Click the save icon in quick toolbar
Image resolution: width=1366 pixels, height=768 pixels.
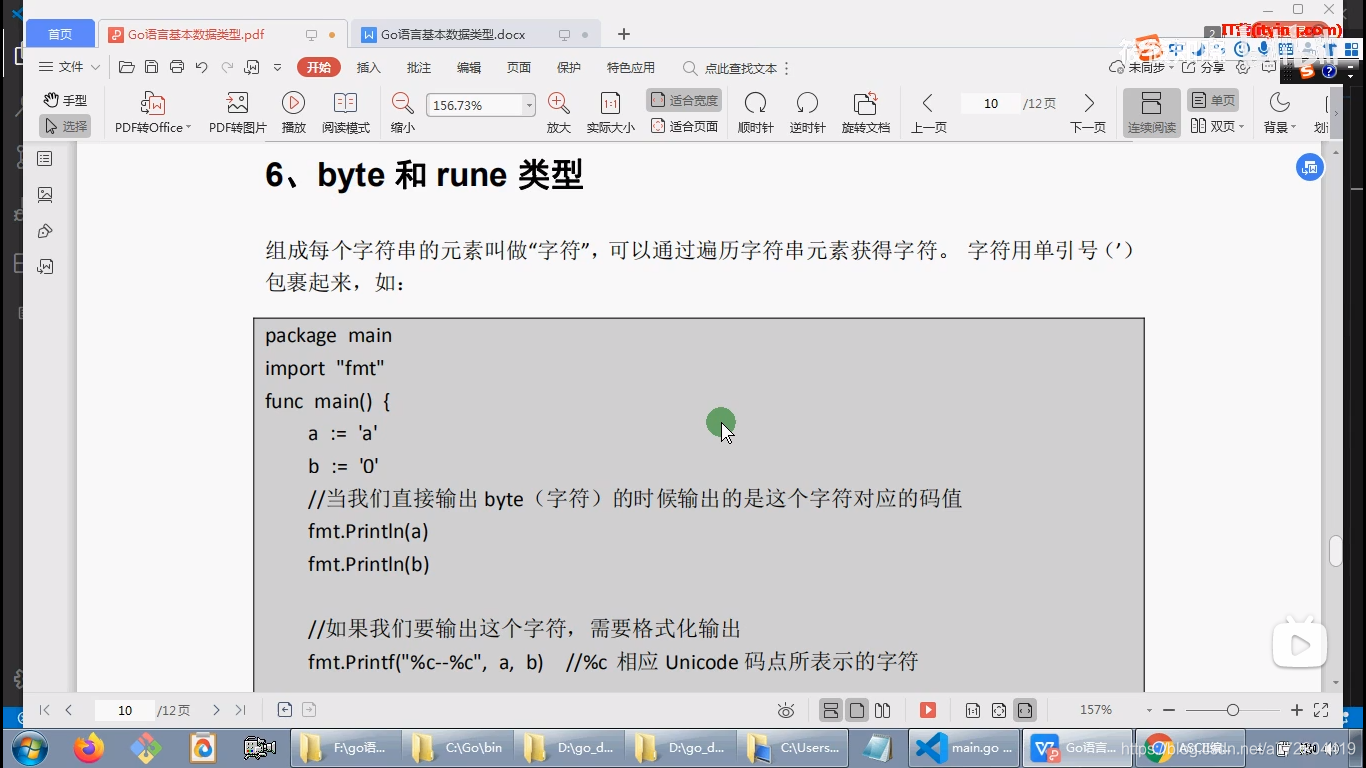151,67
